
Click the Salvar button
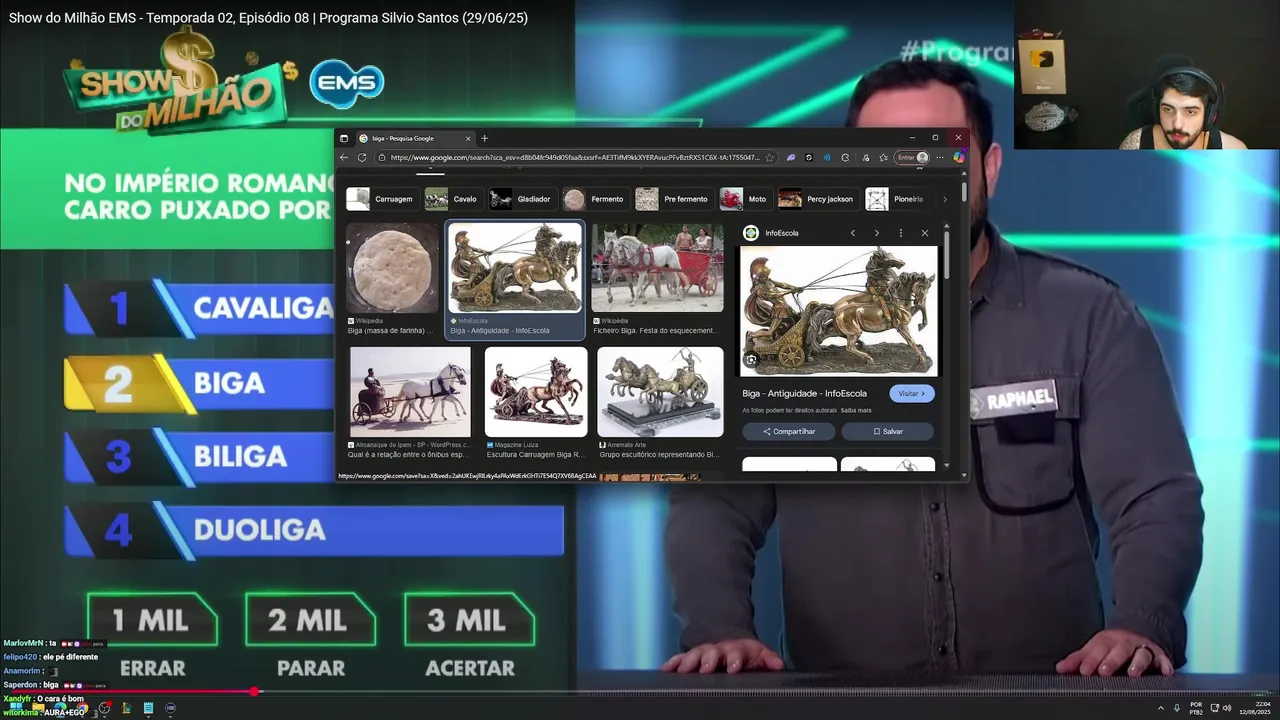888,431
